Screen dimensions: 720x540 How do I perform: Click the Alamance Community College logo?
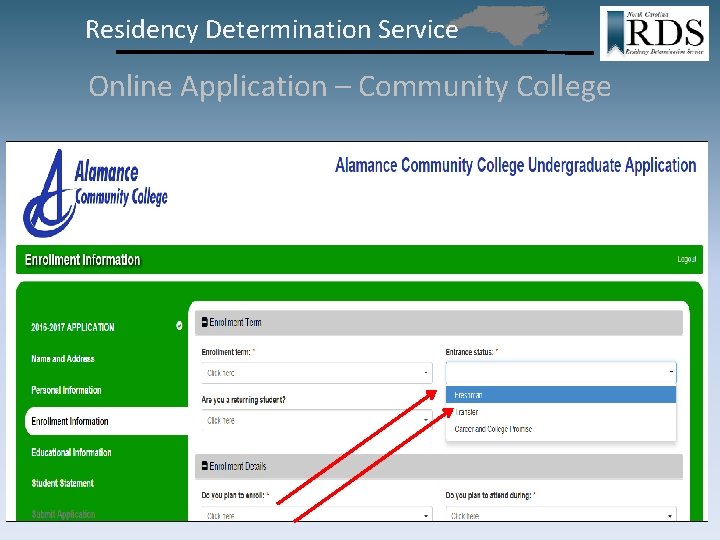(x=96, y=193)
